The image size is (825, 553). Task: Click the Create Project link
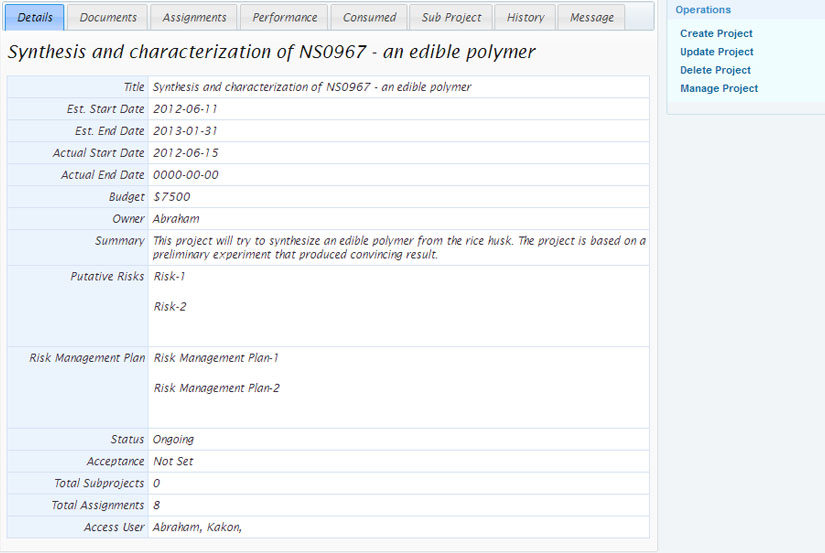(716, 34)
